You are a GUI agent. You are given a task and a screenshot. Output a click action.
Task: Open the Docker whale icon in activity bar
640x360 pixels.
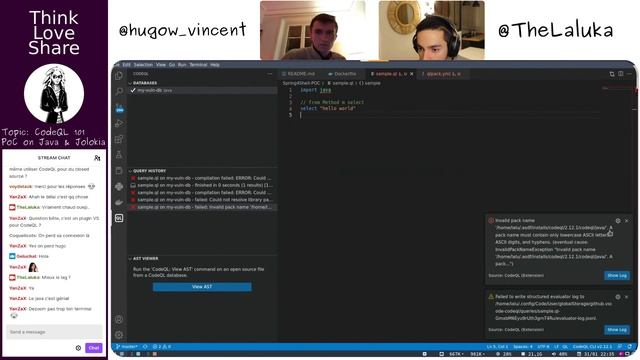click(119, 202)
